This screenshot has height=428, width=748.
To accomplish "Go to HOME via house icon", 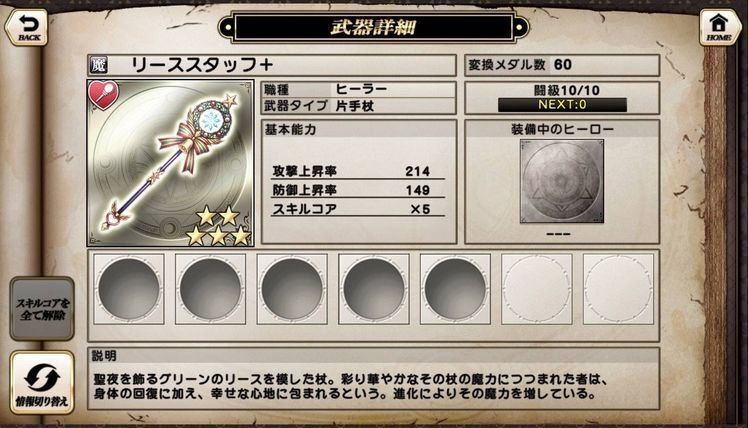I will tap(720, 27).
